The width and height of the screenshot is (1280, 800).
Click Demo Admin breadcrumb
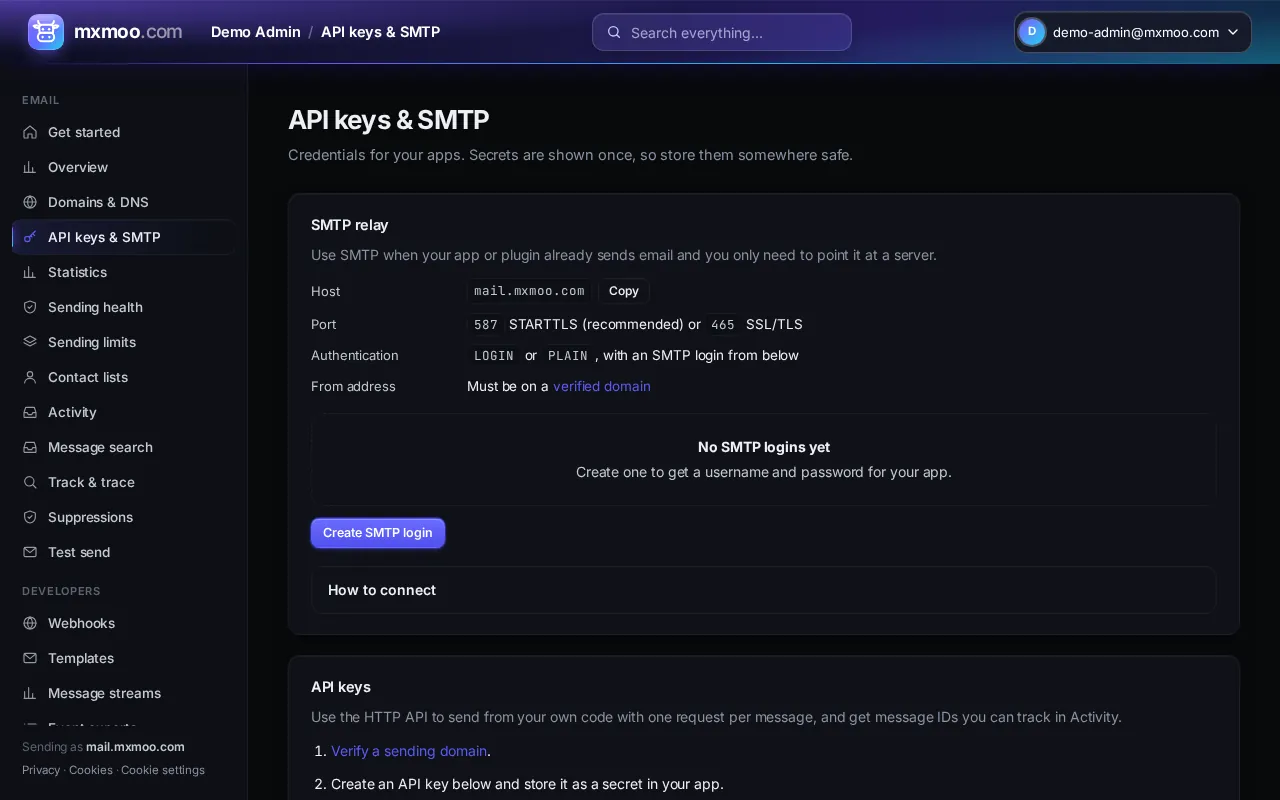click(256, 32)
